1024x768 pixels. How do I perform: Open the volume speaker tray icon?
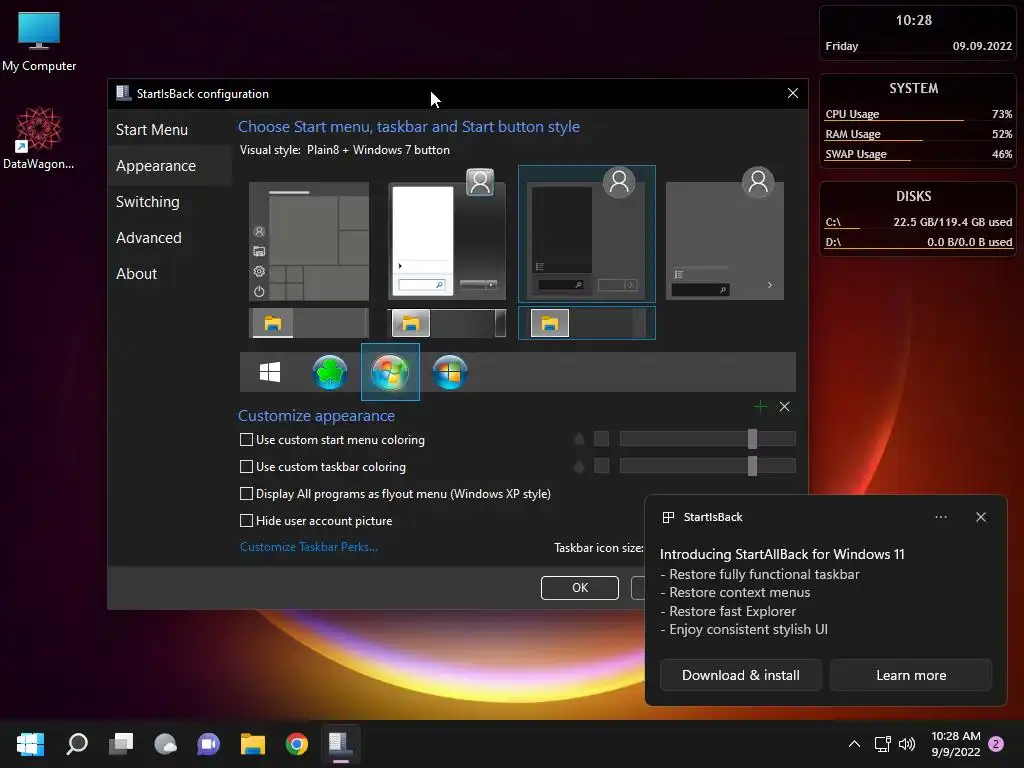(x=906, y=744)
